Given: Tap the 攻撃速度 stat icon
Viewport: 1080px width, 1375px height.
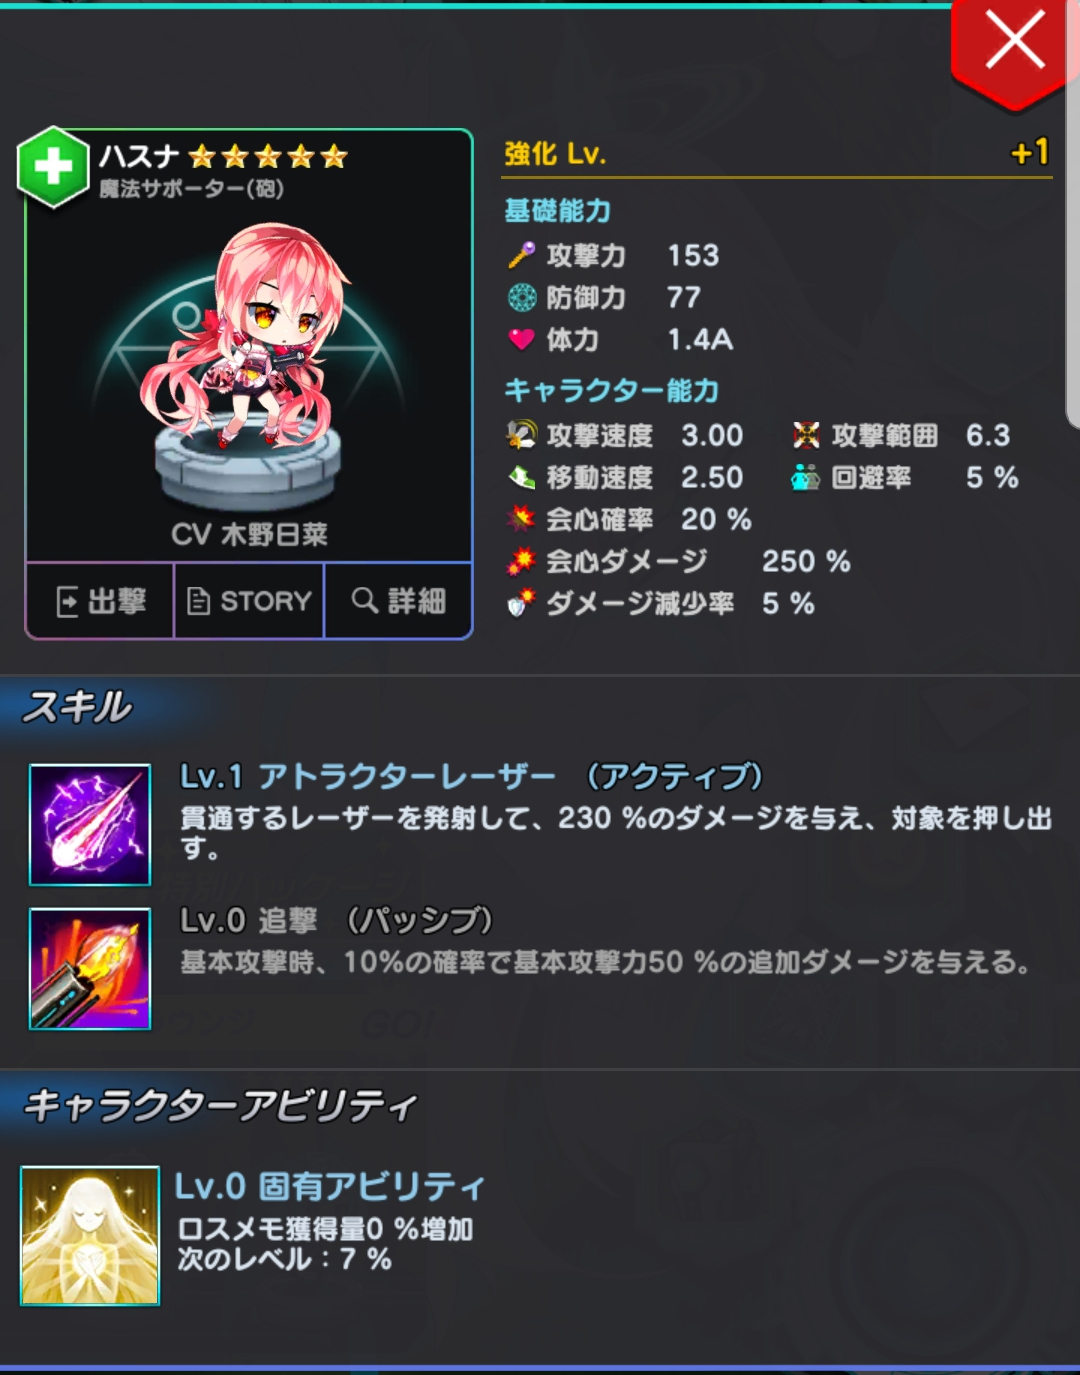Looking at the screenshot, I should [x=521, y=435].
